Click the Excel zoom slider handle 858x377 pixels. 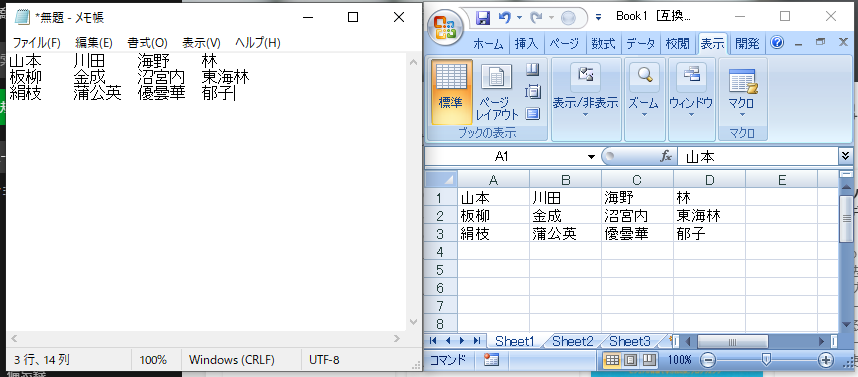[767, 359]
